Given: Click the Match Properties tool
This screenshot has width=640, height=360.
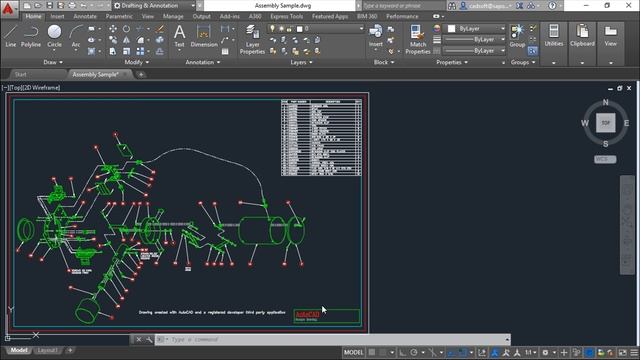Looking at the screenshot, I should (x=418, y=39).
